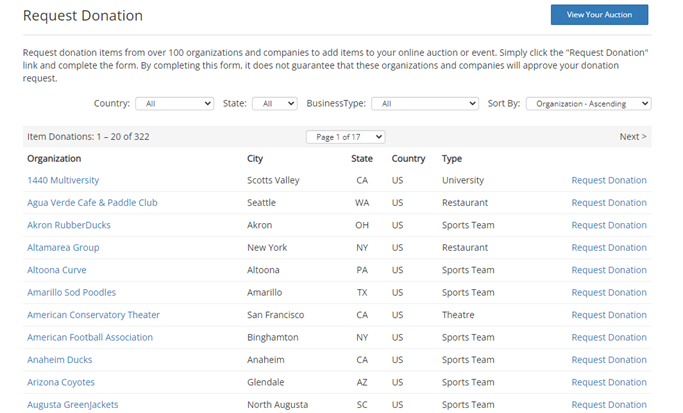Request Donation from Anaheim Ducks
This screenshot has width=683, height=413.
tap(609, 360)
